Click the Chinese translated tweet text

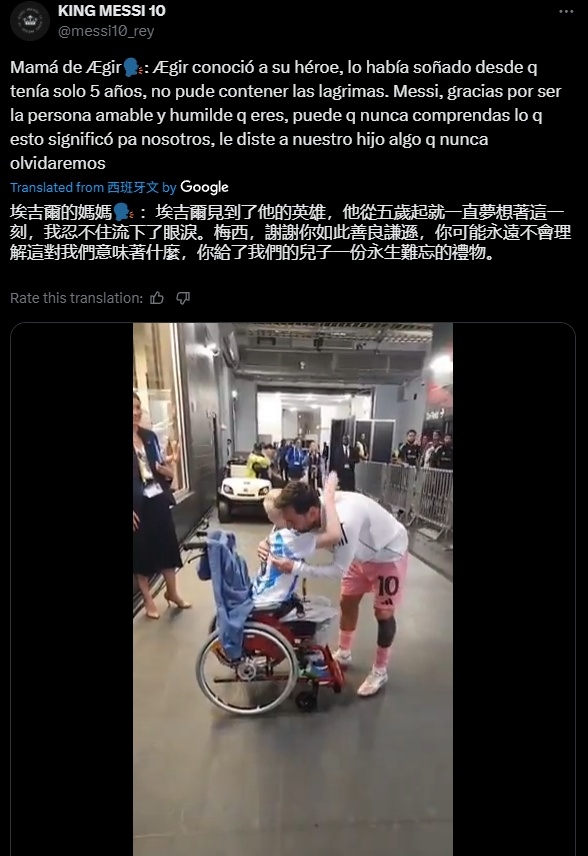(x=290, y=233)
